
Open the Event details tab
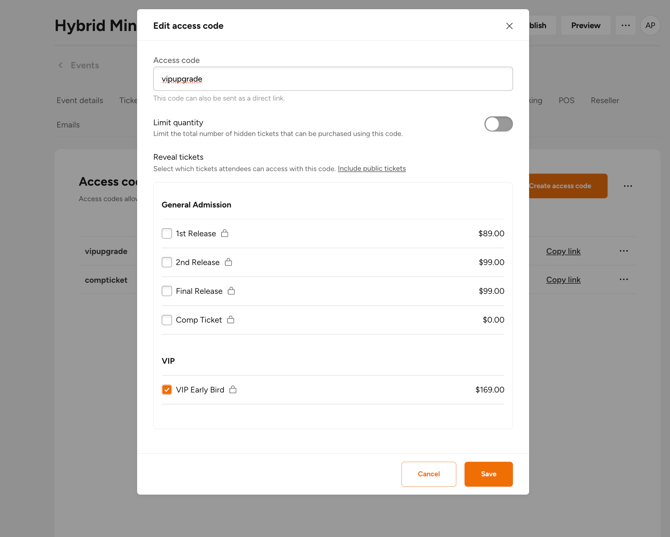click(x=80, y=100)
